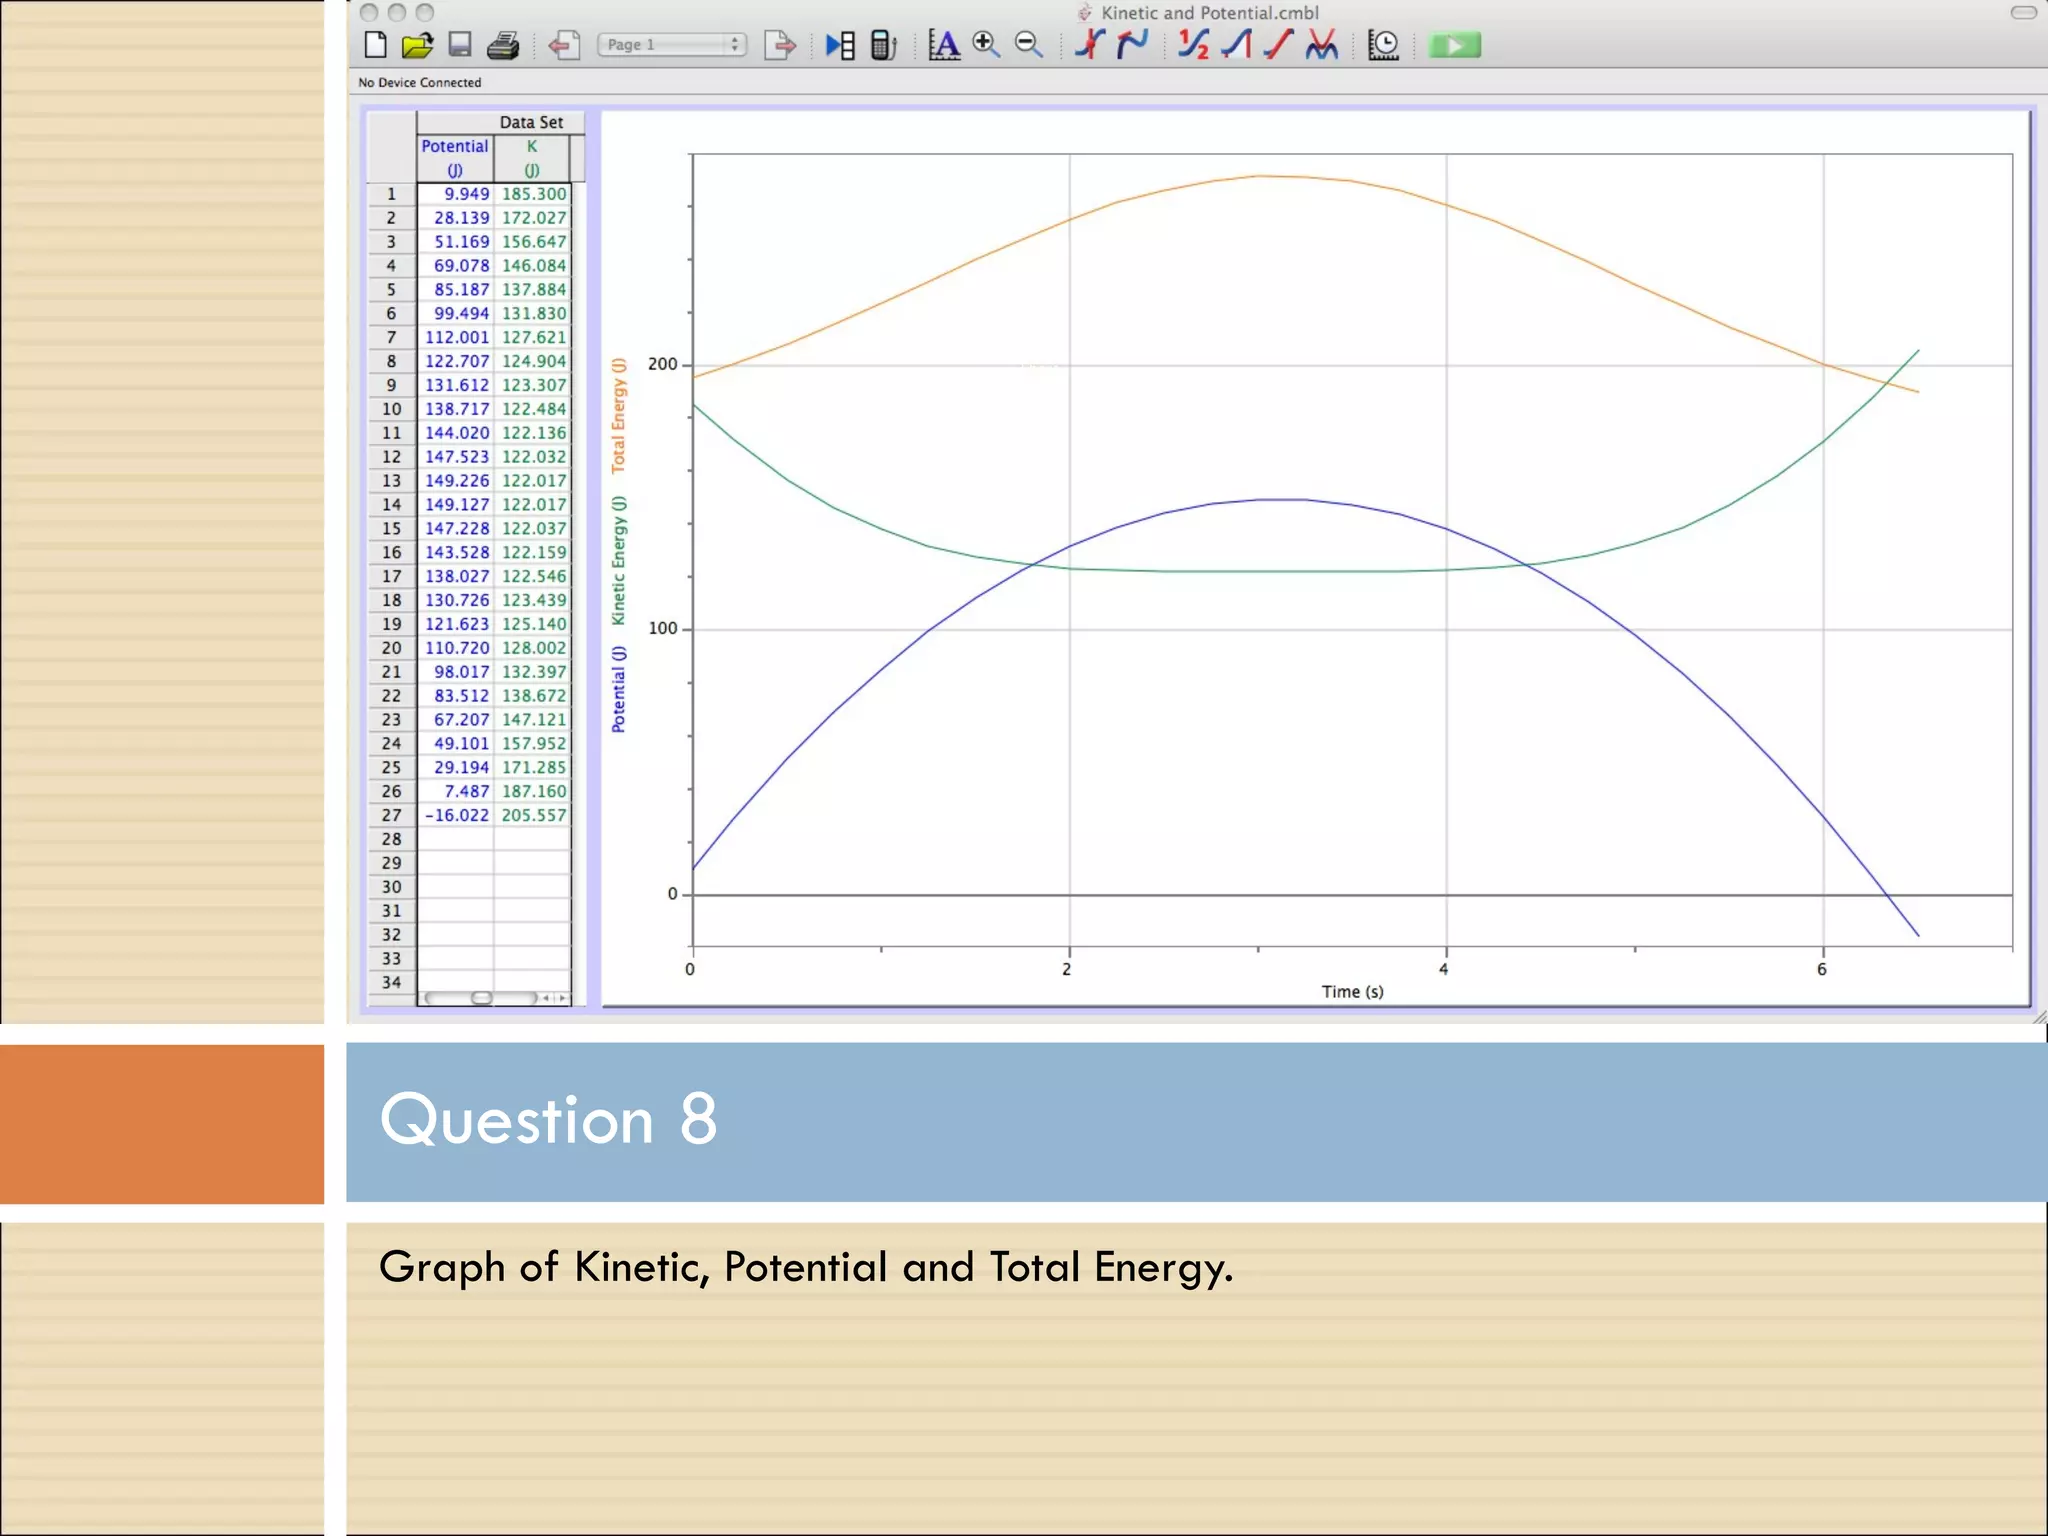Image resolution: width=2048 pixels, height=1536 pixels.
Task: Select potential cell 69.078 in row 4
Action: (x=455, y=266)
